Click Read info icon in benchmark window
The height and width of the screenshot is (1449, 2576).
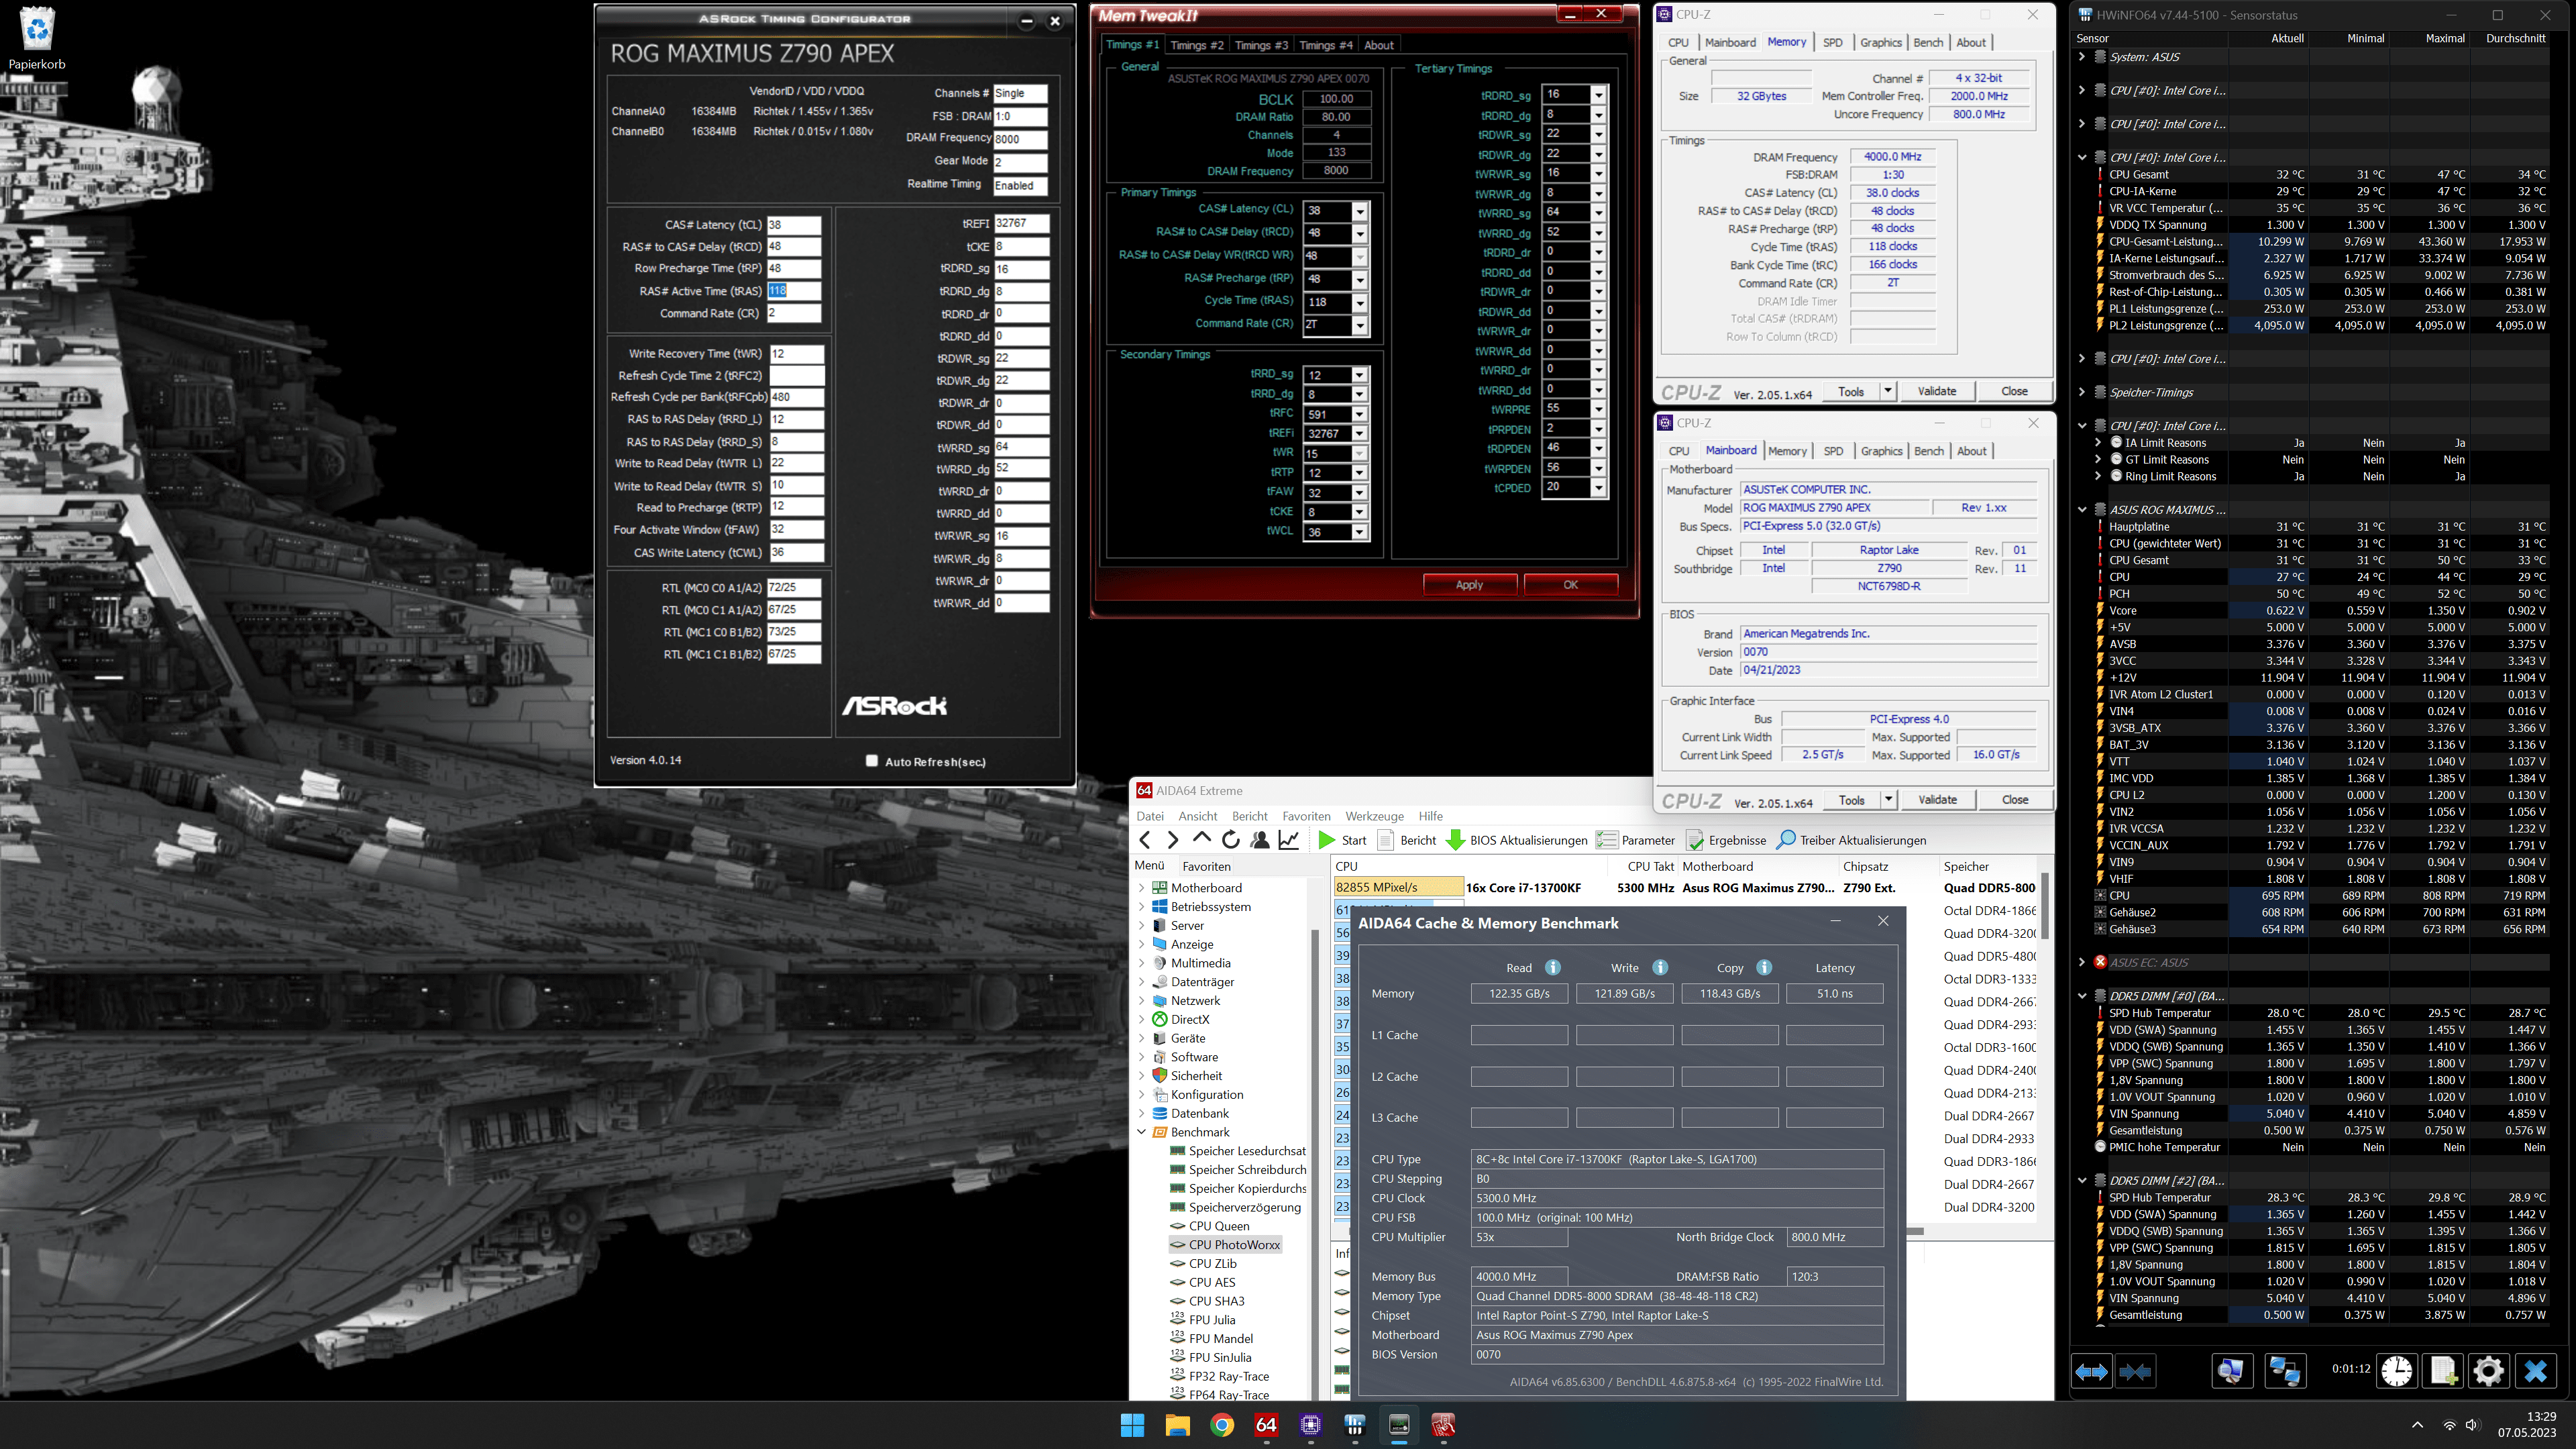tap(1553, 967)
